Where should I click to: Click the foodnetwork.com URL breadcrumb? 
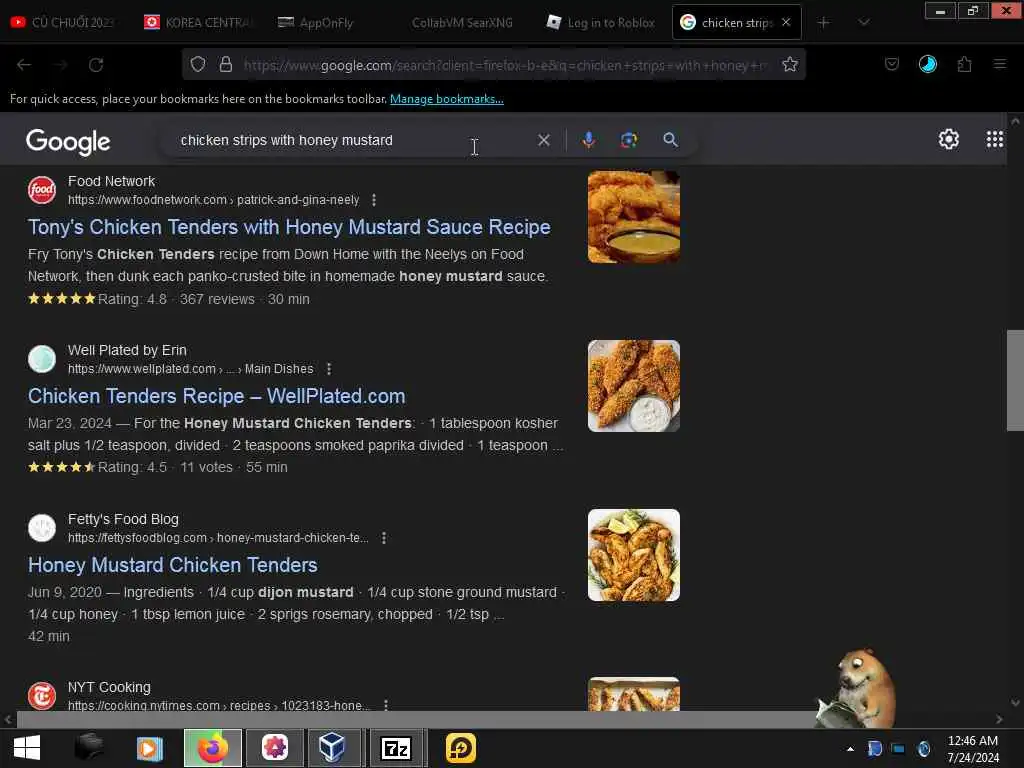coord(214,200)
